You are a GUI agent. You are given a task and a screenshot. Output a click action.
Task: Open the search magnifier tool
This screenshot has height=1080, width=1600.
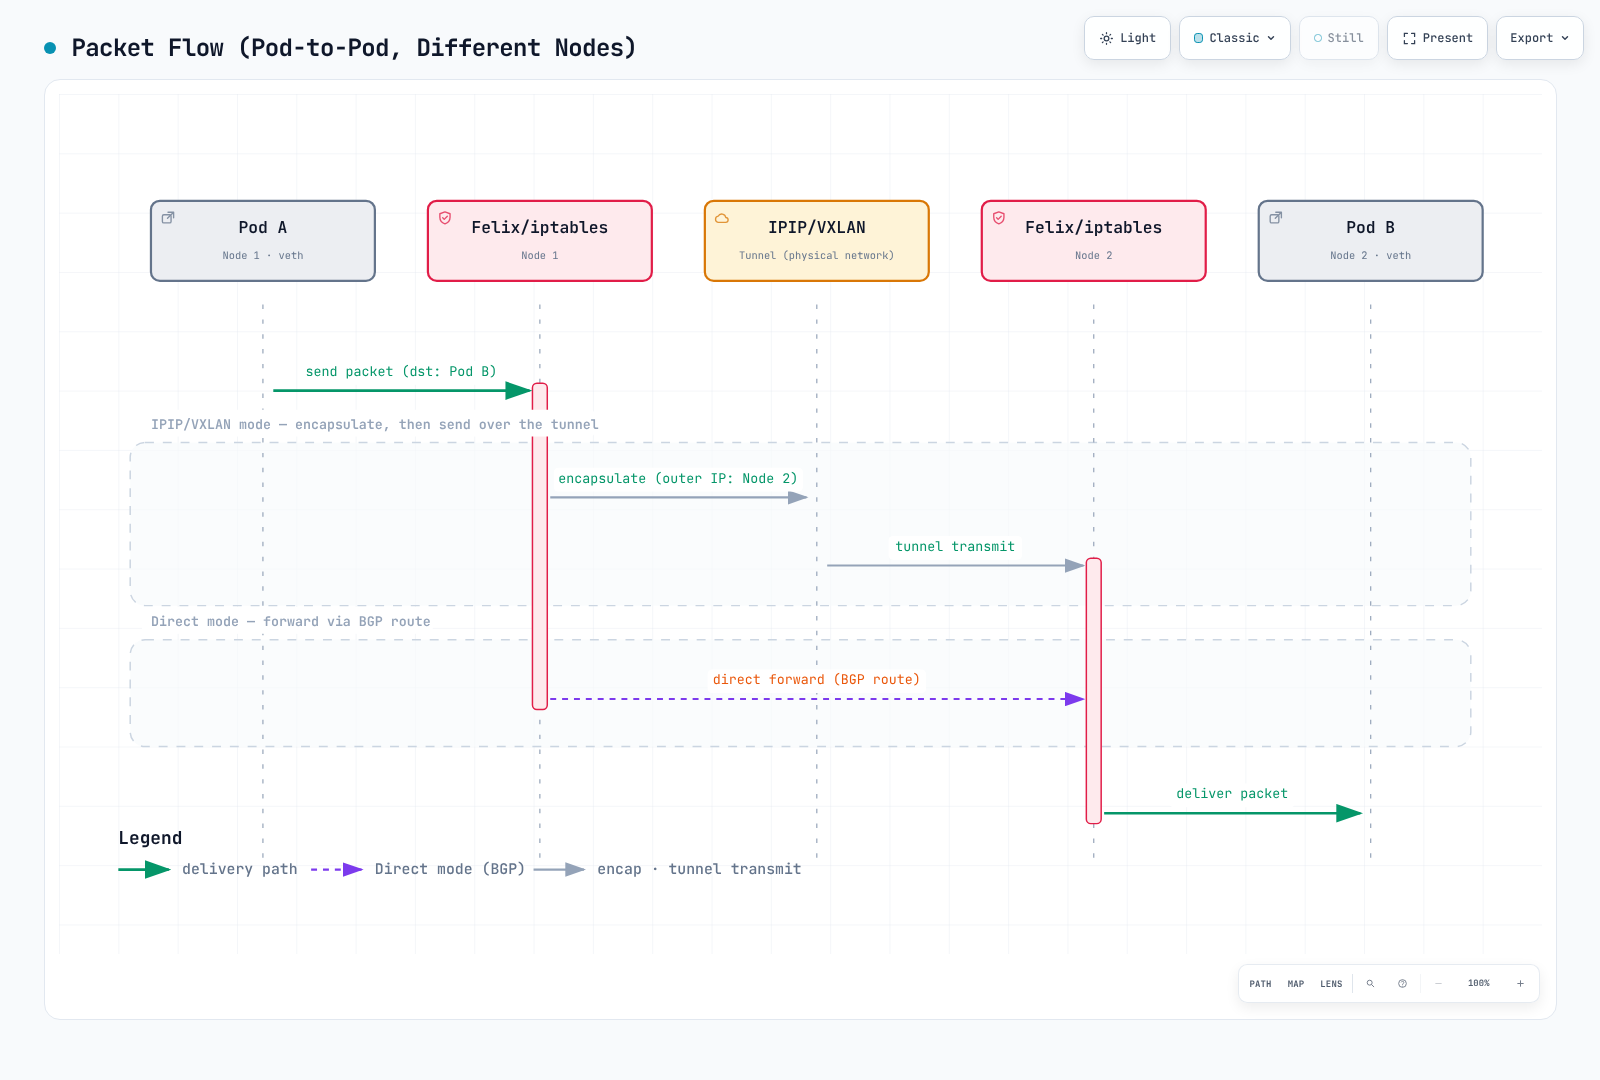[1370, 984]
